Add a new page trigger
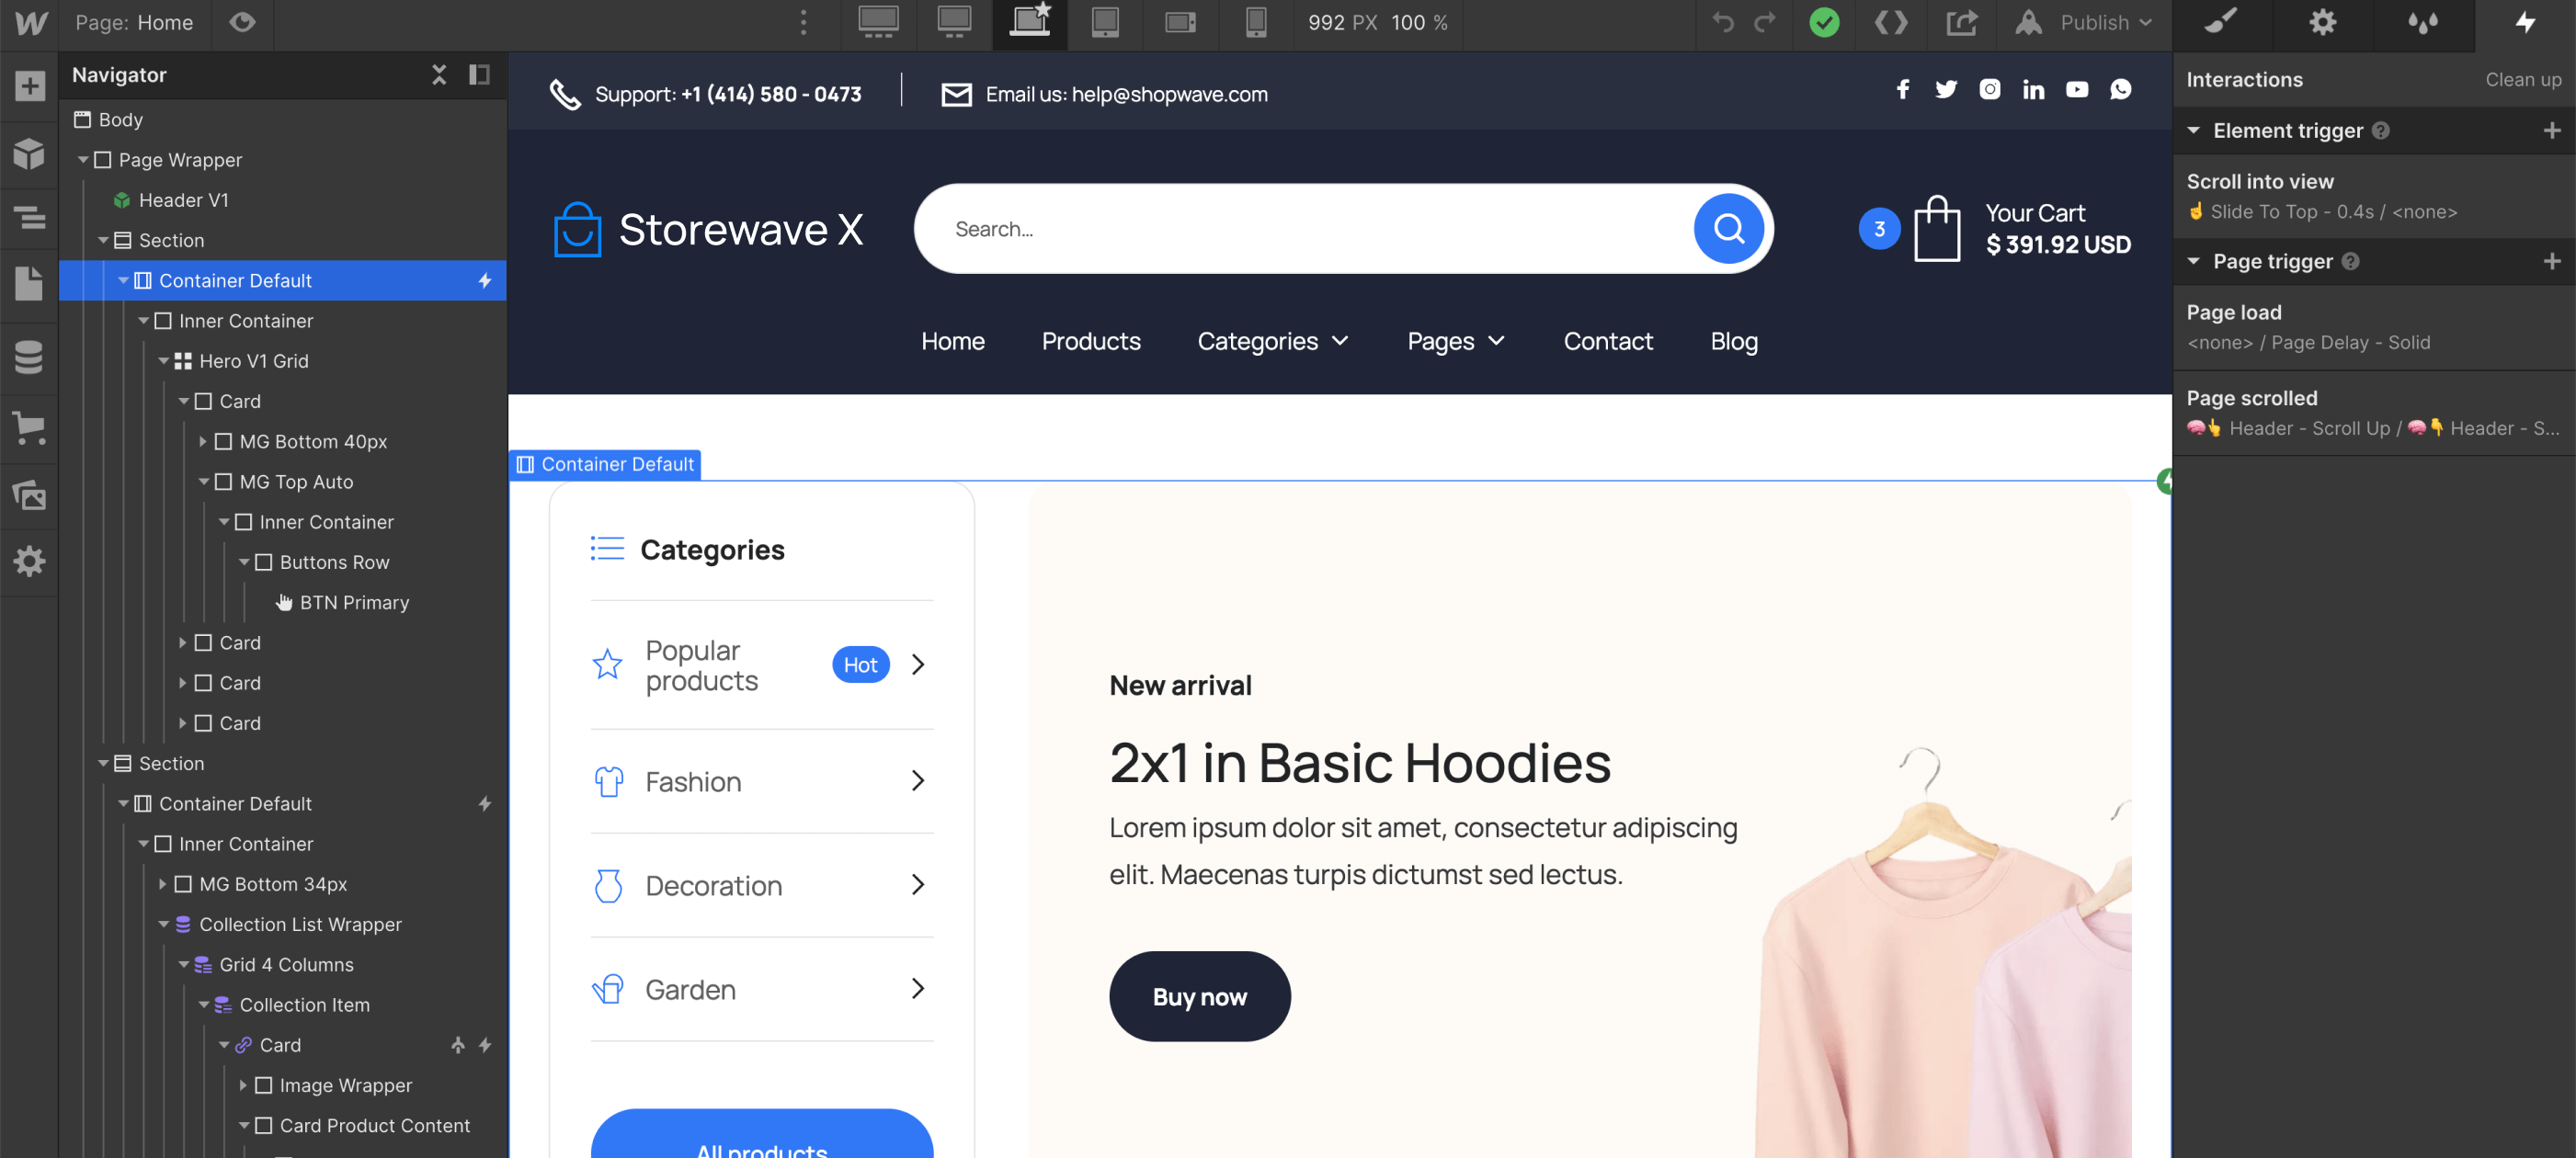 (2551, 261)
